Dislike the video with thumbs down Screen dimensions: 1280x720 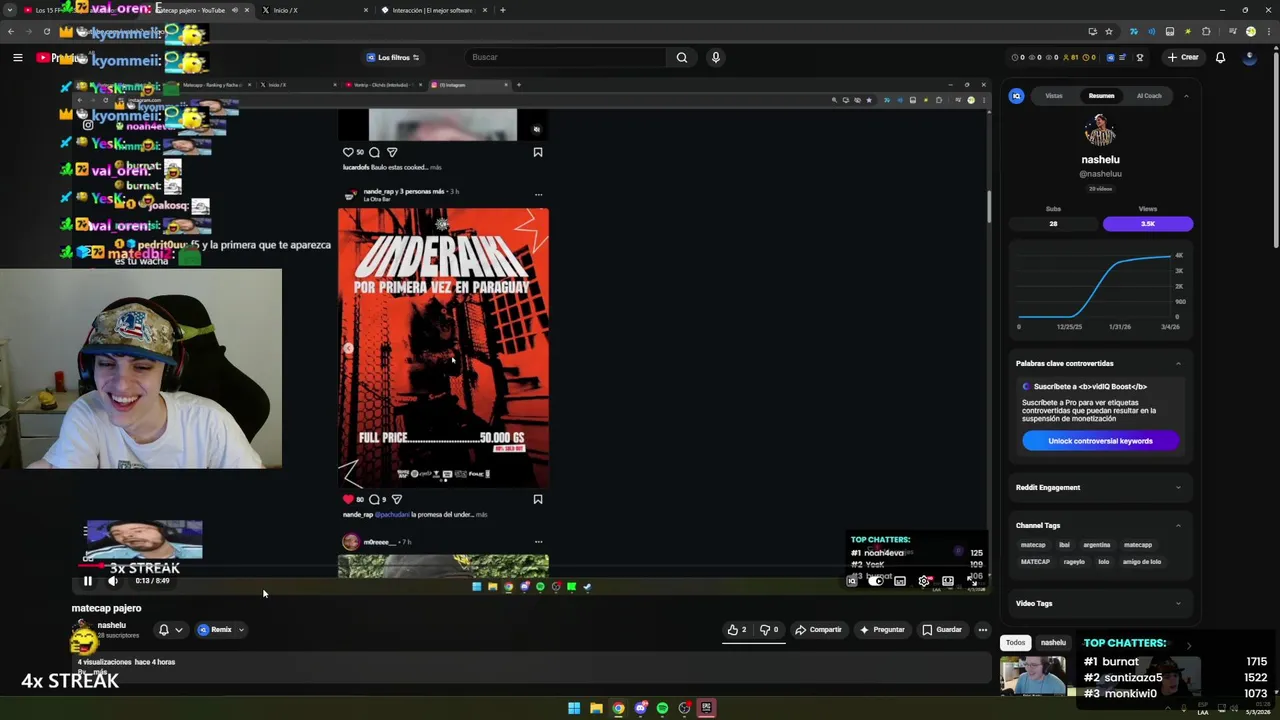click(769, 630)
